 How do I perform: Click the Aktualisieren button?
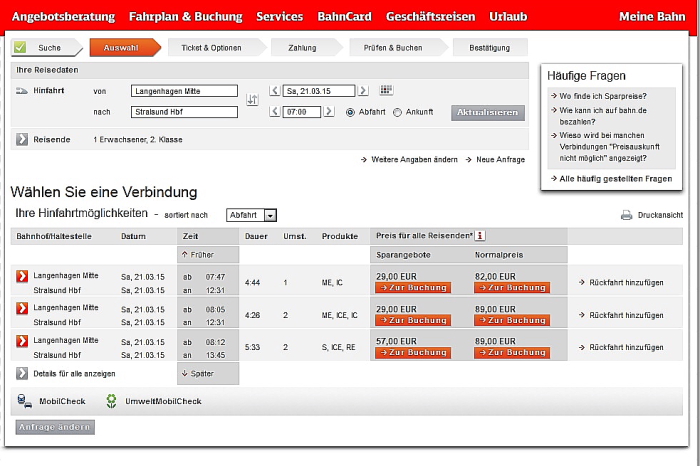pos(487,112)
